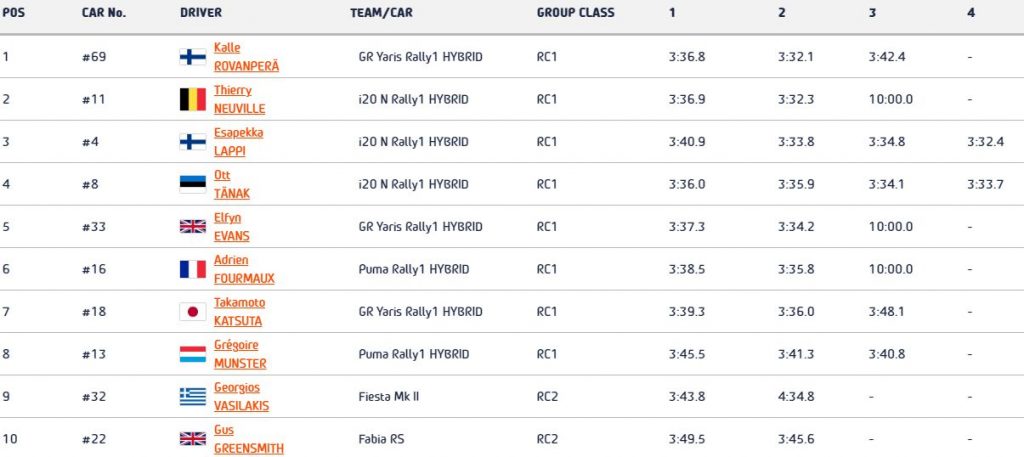Click the UK flag beside Elfyn Evans
Image resolution: width=1024 pixels, height=457 pixels.
point(193,227)
